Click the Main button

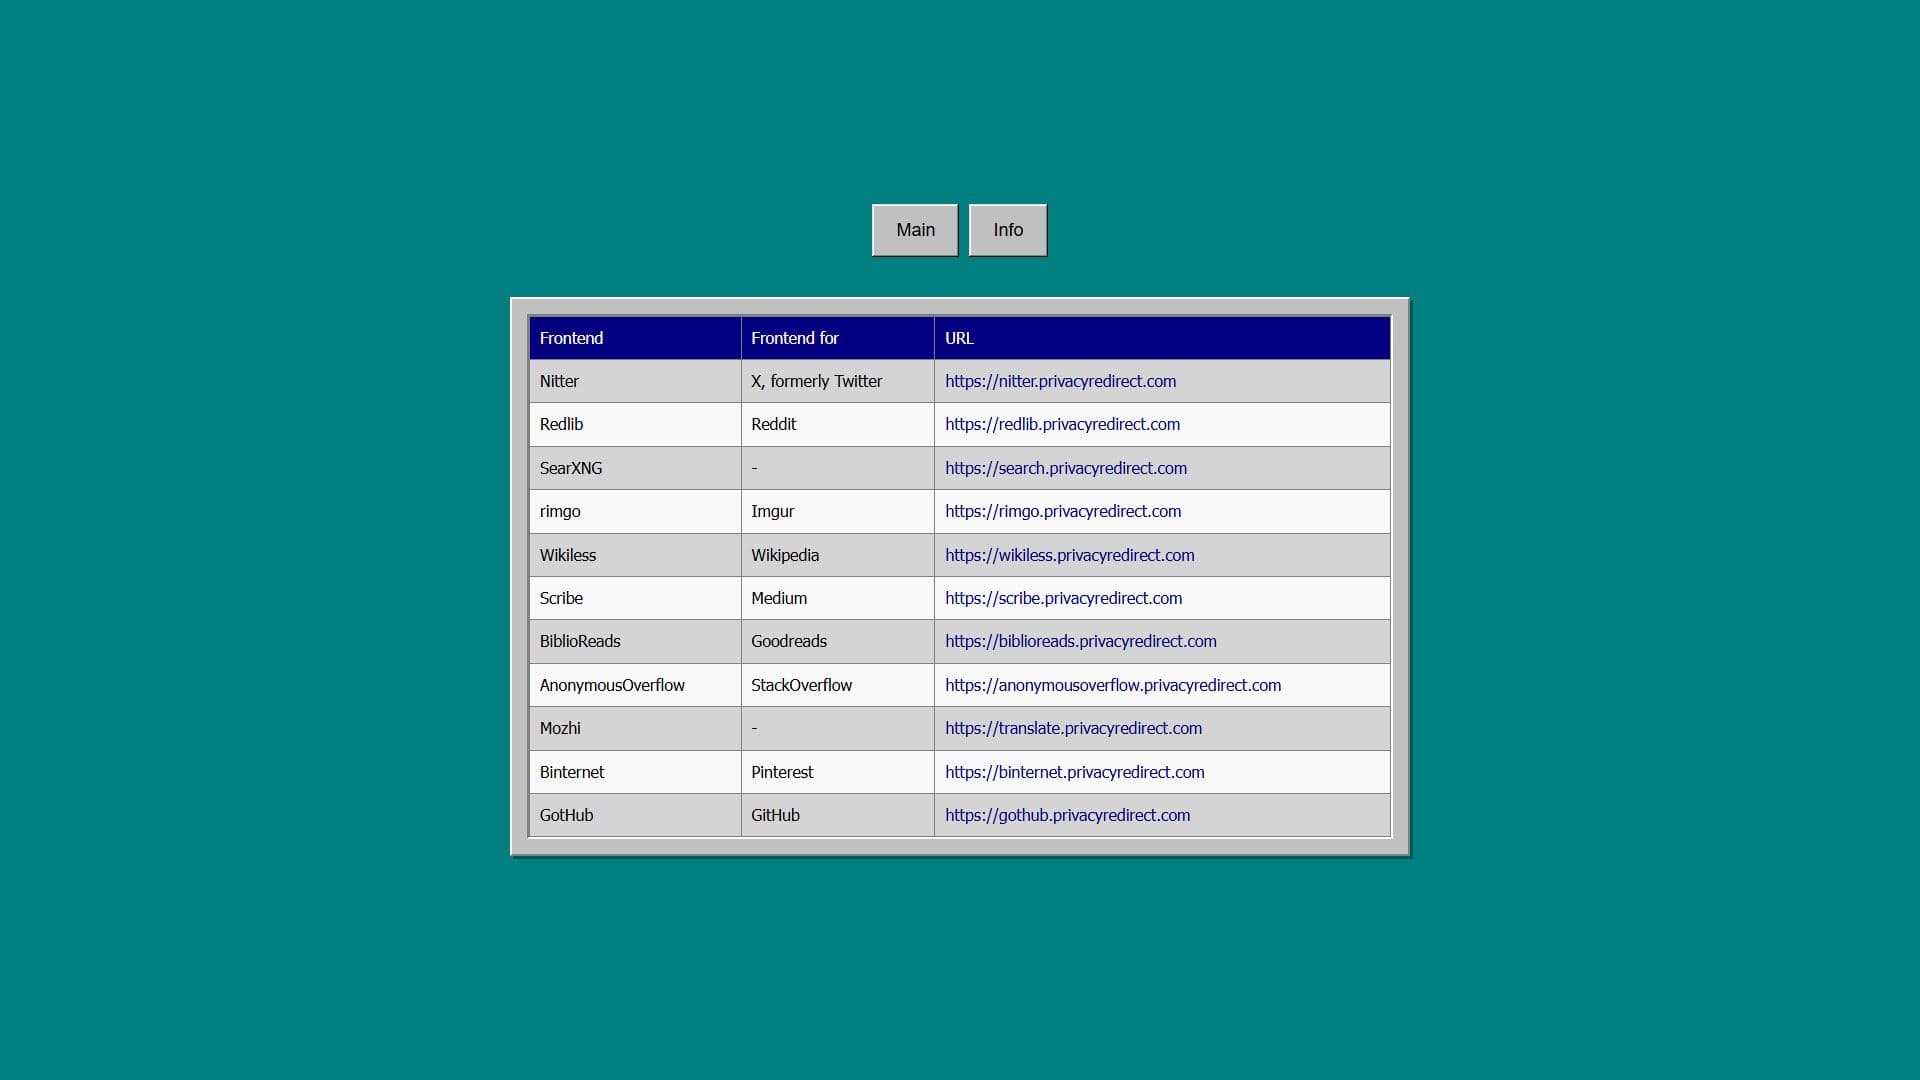pyautogui.click(x=915, y=230)
